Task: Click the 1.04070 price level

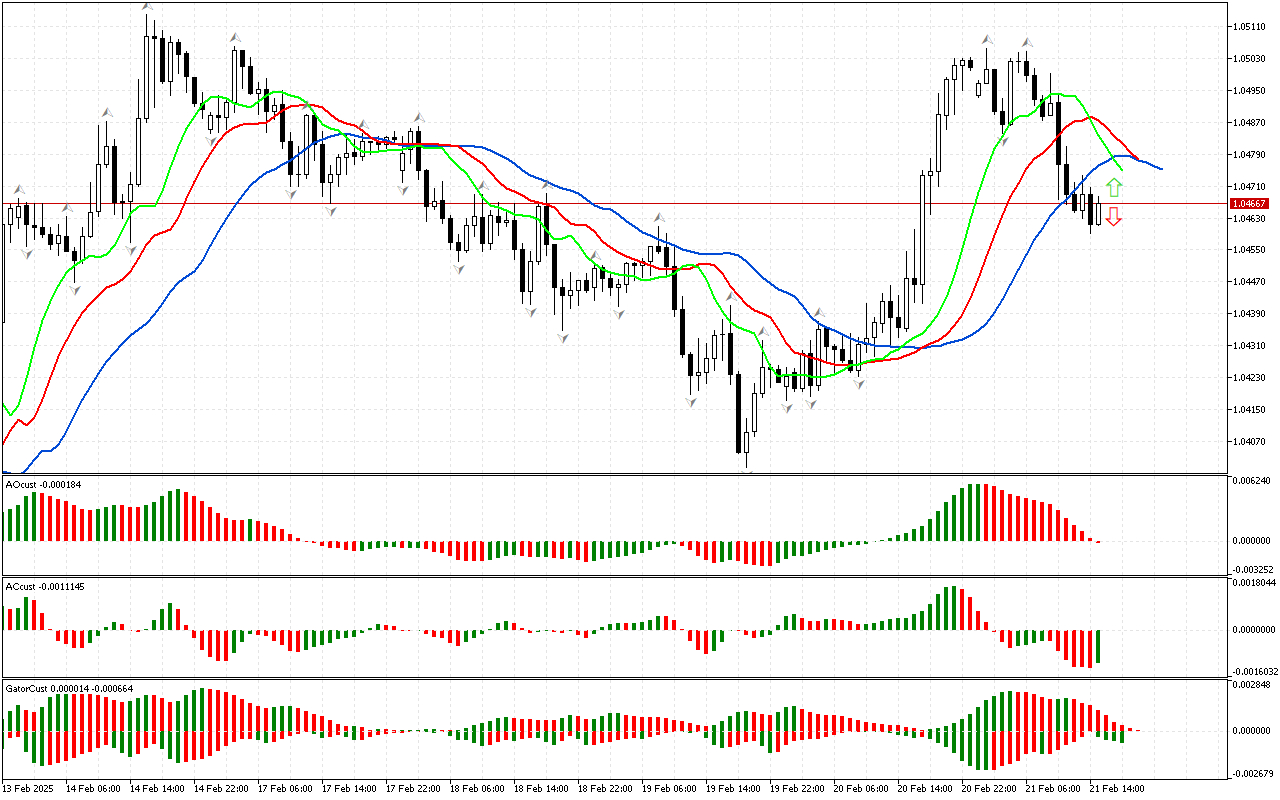Action: pyautogui.click(x=1251, y=442)
